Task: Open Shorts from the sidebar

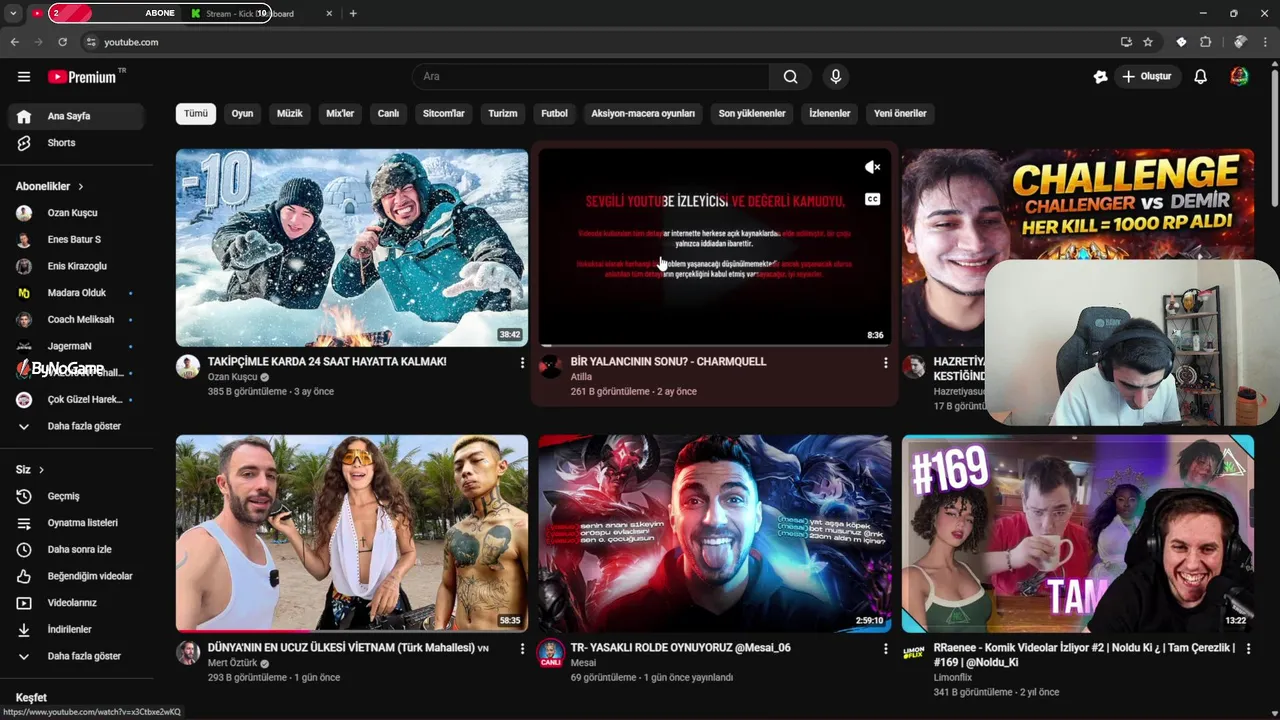Action: point(75,143)
